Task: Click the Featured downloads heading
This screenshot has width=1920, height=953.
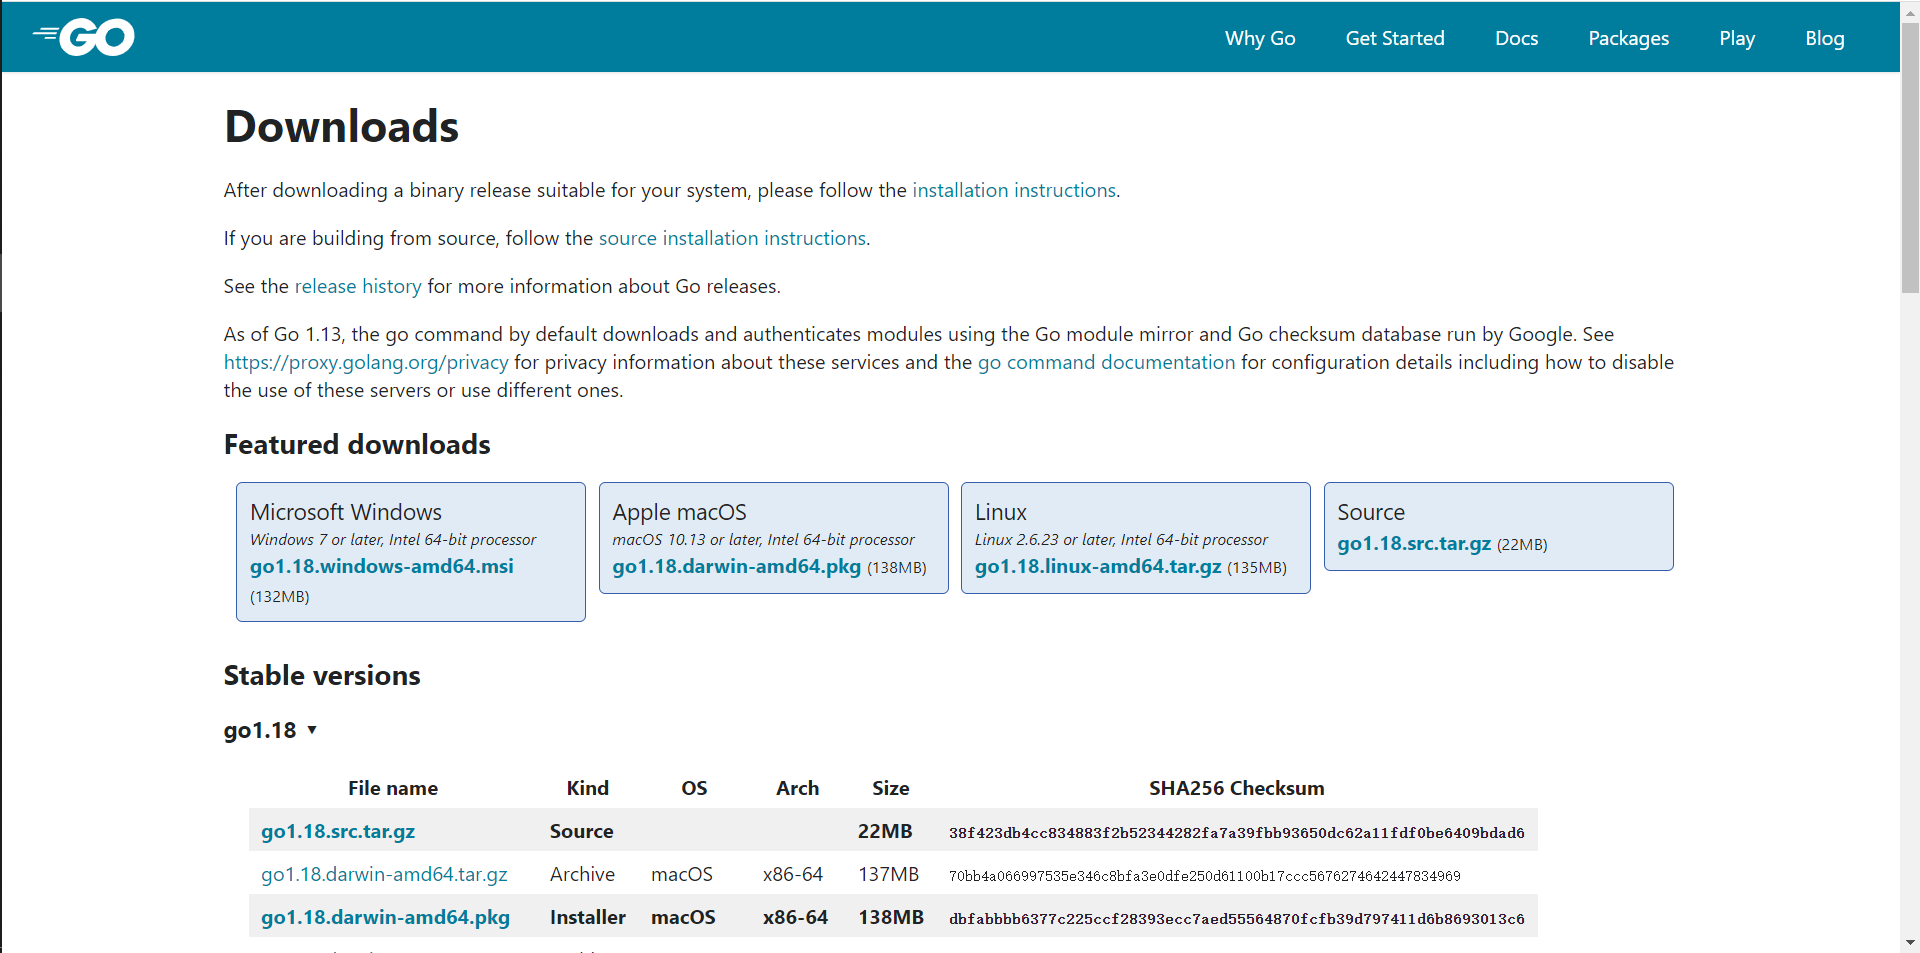Action: 357,444
